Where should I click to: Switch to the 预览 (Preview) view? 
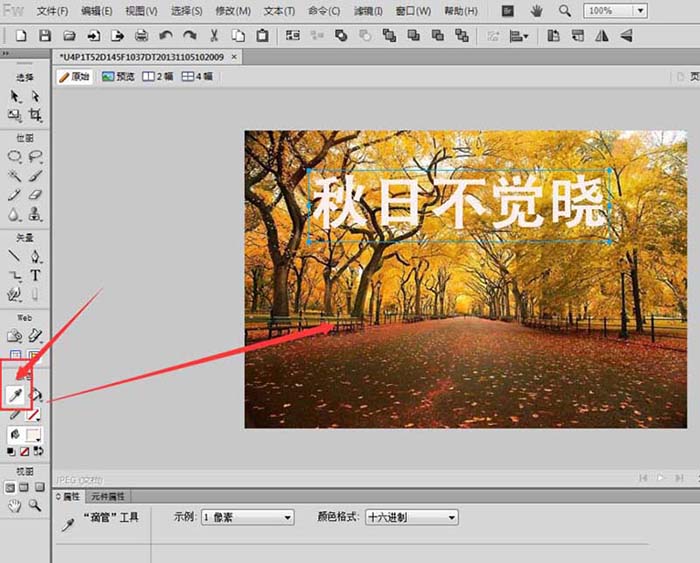pyautogui.click(x=118, y=76)
